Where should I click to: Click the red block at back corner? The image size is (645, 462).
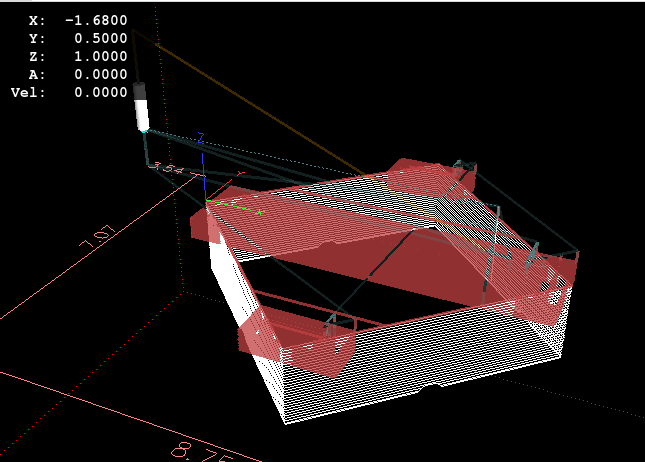click(x=425, y=175)
